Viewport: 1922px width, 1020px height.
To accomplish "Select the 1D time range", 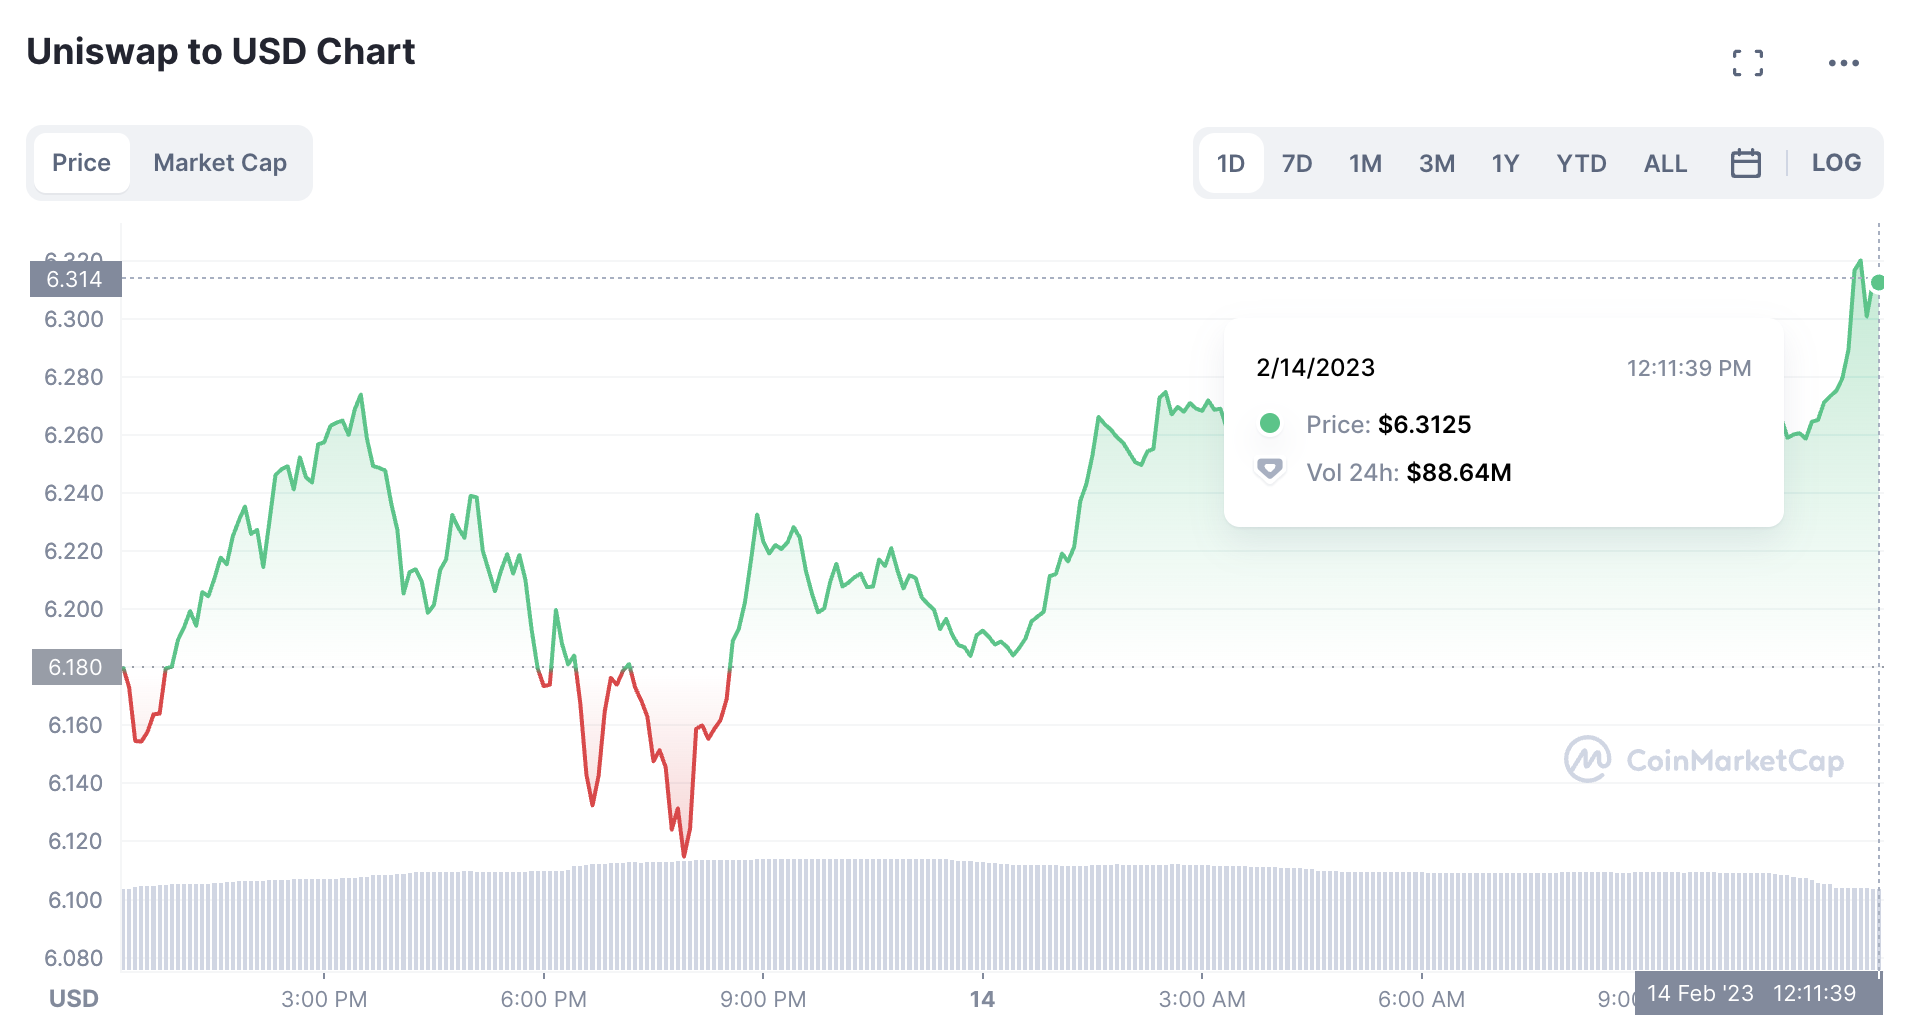I will [1230, 163].
